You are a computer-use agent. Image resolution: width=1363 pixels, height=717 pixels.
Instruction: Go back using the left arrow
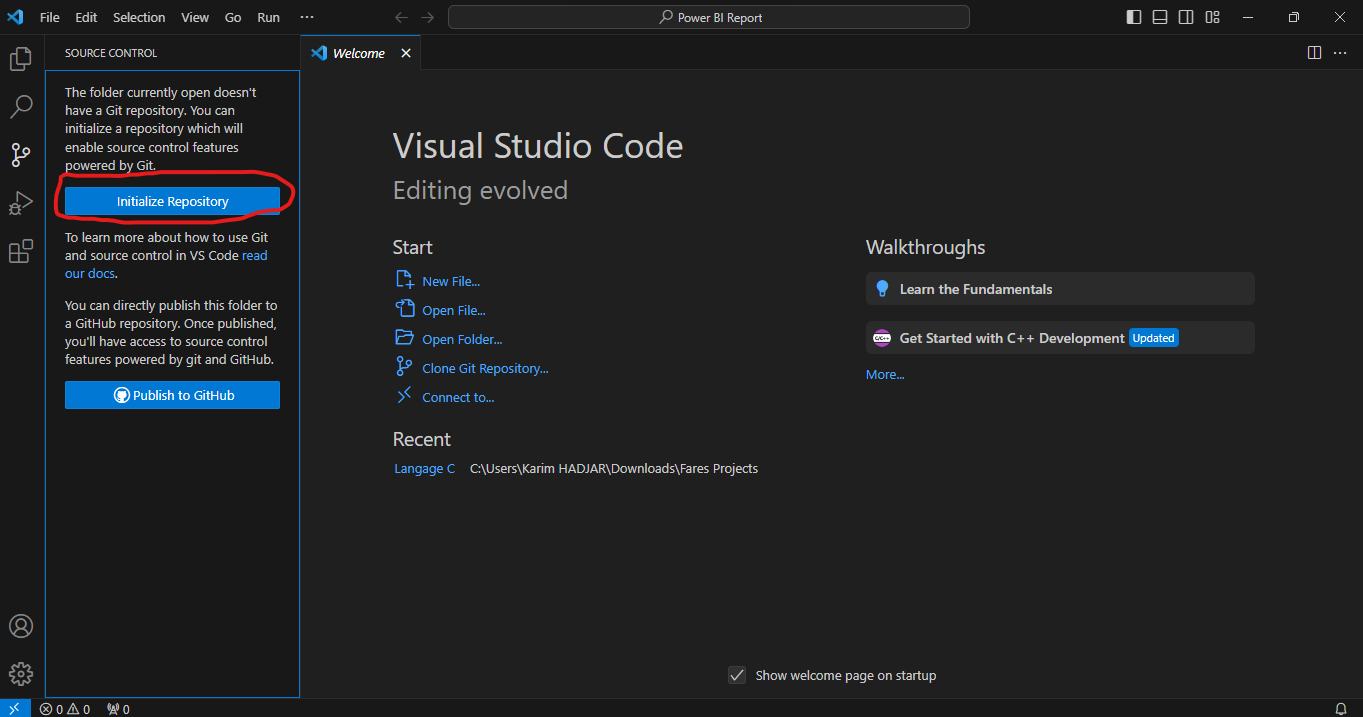point(401,17)
